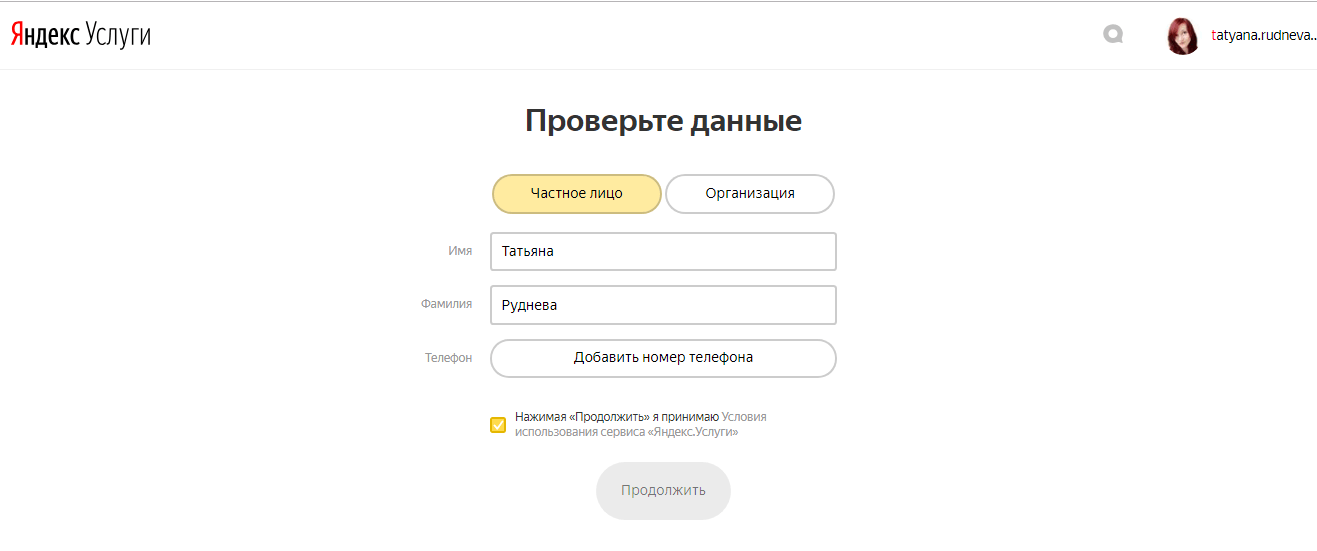Screen dimensions: 1317x551
Task: Click the user avatar photo
Action: tap(1183, 36)
